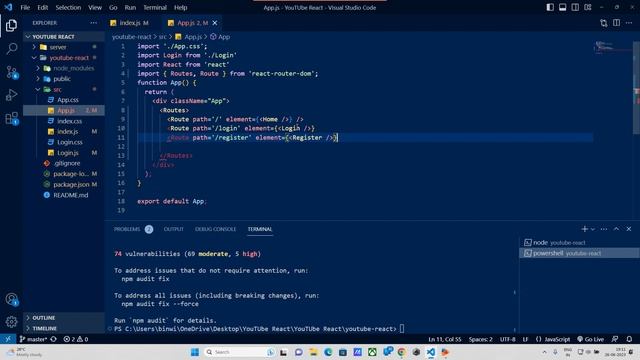Open Run and Debug view
Viewport: 640px width, 360px height.
(x=11, y=95)
